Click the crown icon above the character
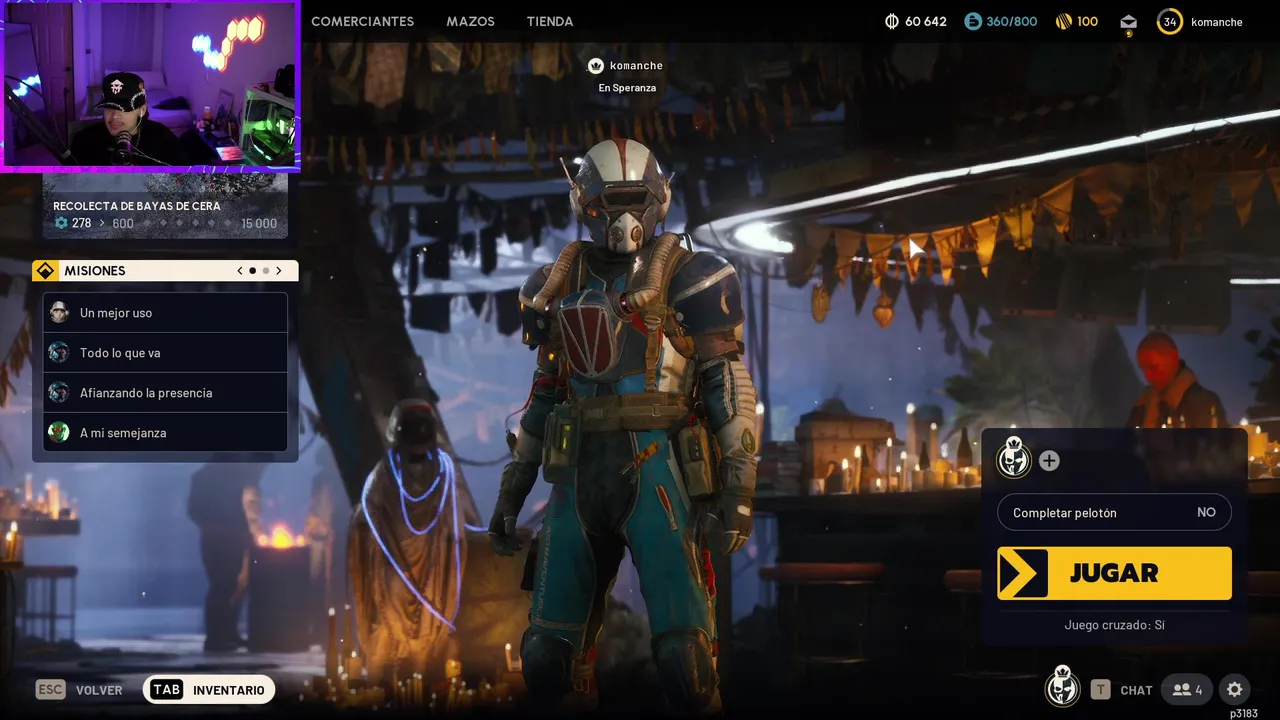 pyautogui.click(x=596, y=66)
